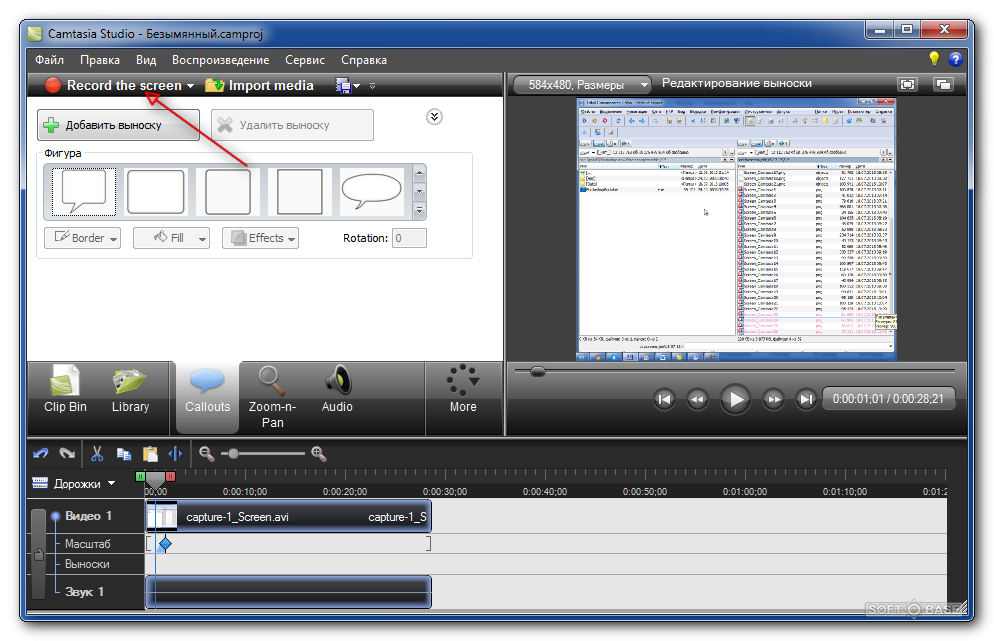Screen dimensions: 994x641
Task: Click Import media button
Action: [259, 86]
